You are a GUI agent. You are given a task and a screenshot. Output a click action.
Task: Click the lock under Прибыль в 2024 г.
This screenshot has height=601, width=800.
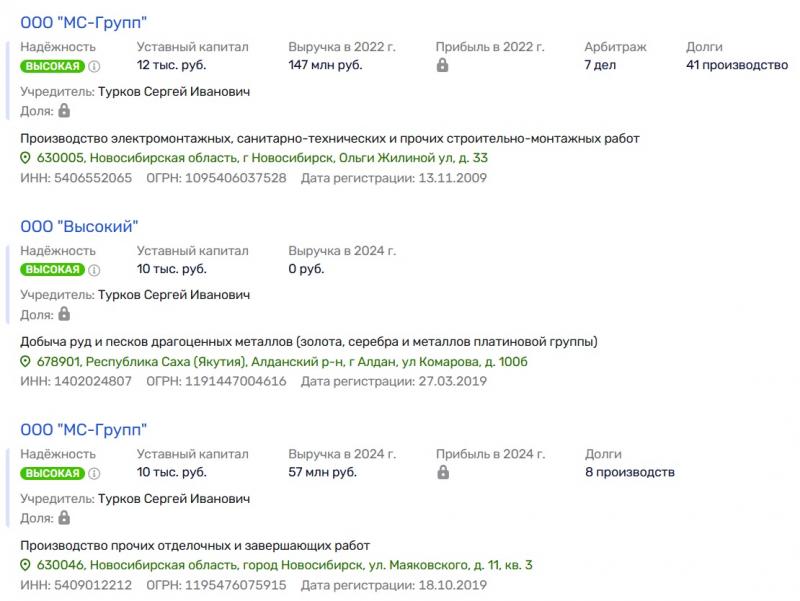(442, 473)
